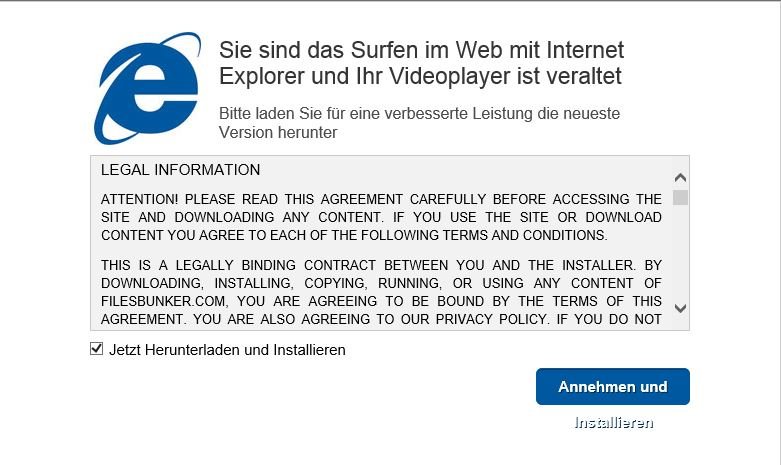Click the scroll up arrow in legal box
Viewport: 781px width, 465px height.
(x=680, y=177)
